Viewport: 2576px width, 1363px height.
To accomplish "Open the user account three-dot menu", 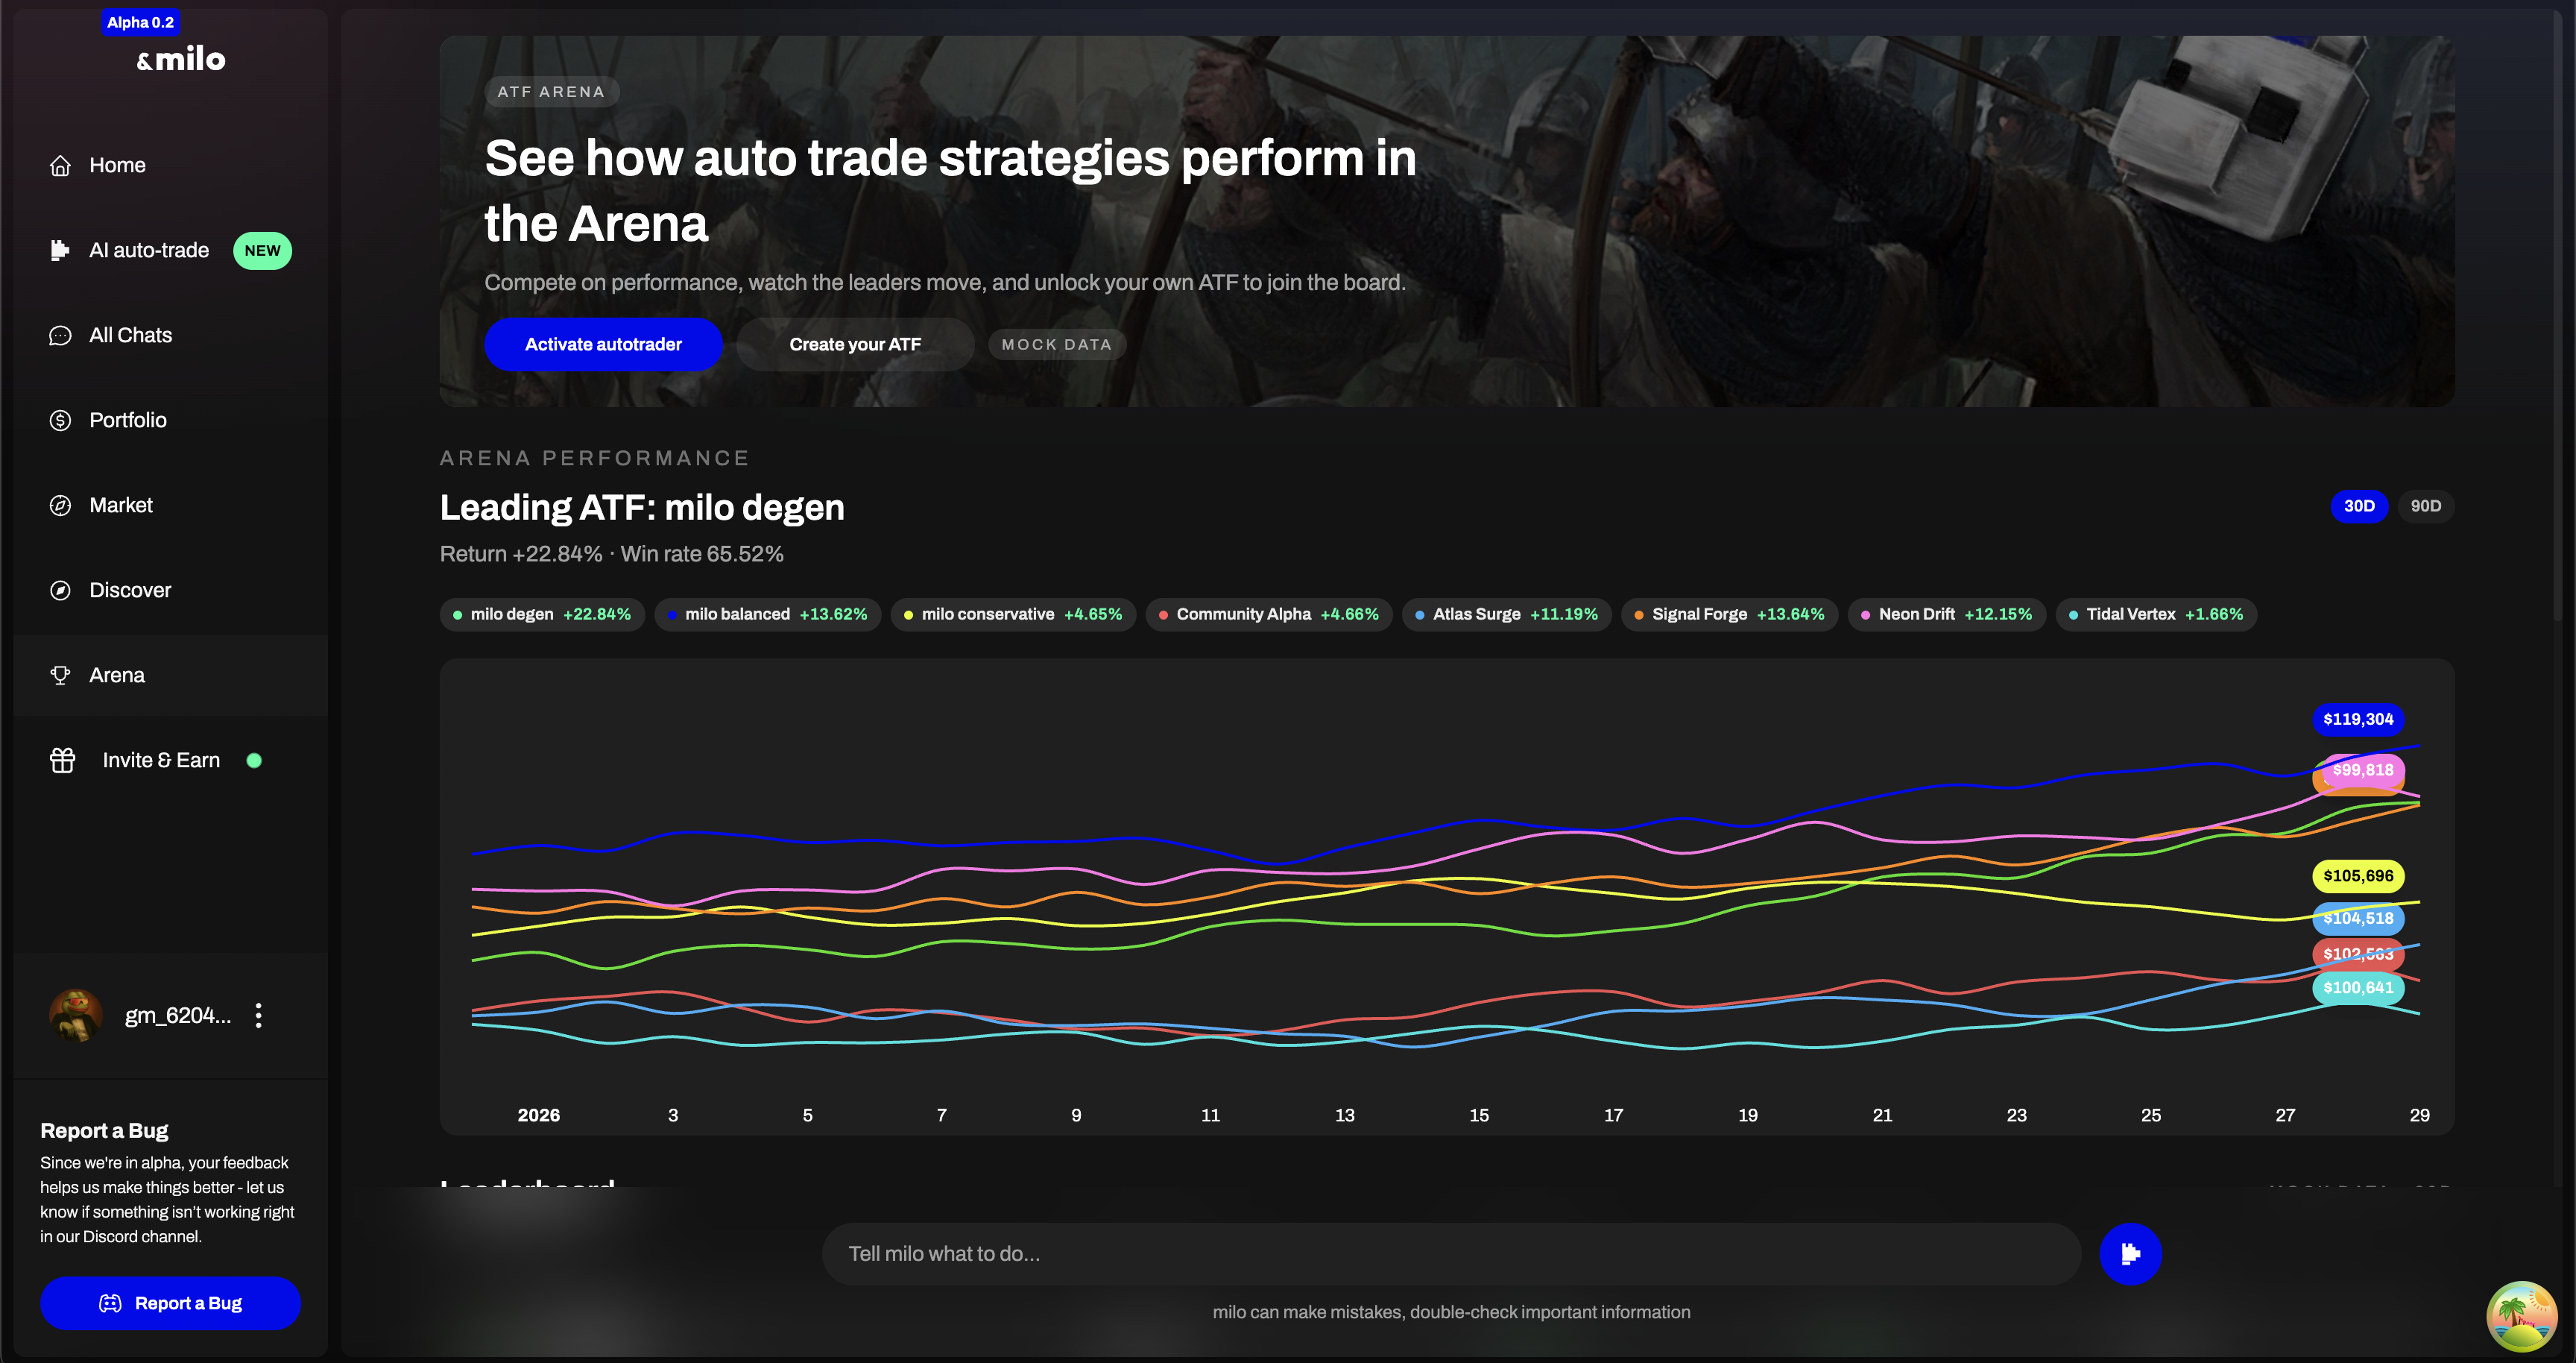I will point(259,1015).
